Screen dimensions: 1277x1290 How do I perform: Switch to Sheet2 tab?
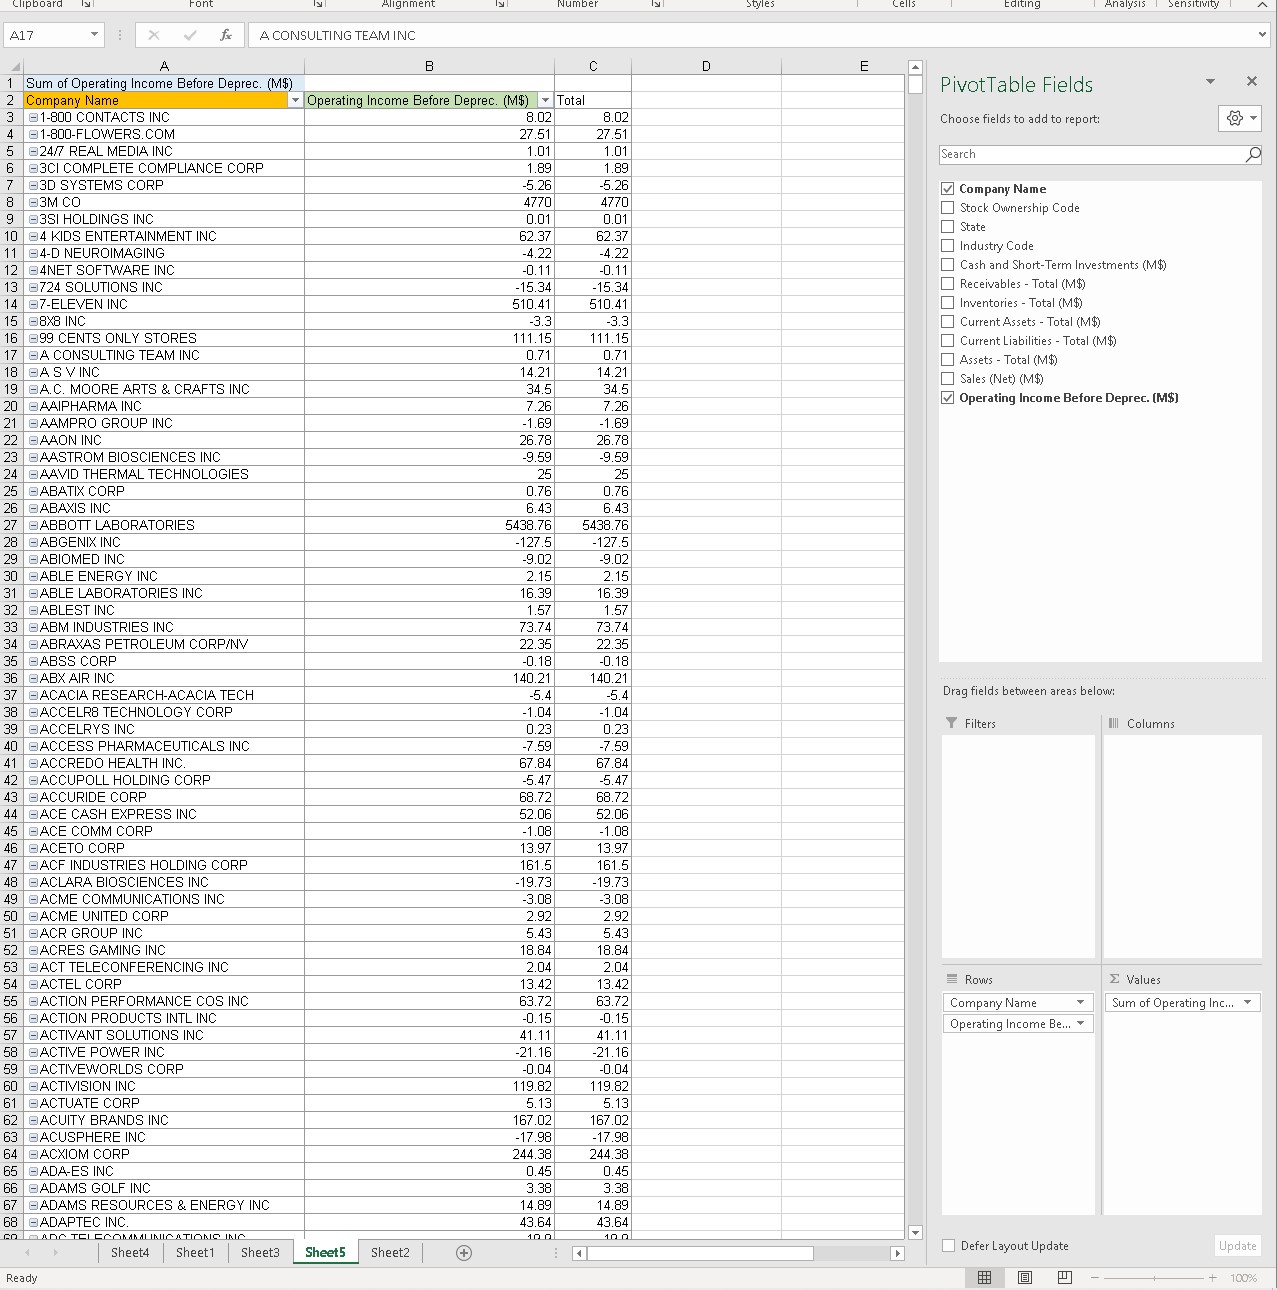(x=390, y=1253)
